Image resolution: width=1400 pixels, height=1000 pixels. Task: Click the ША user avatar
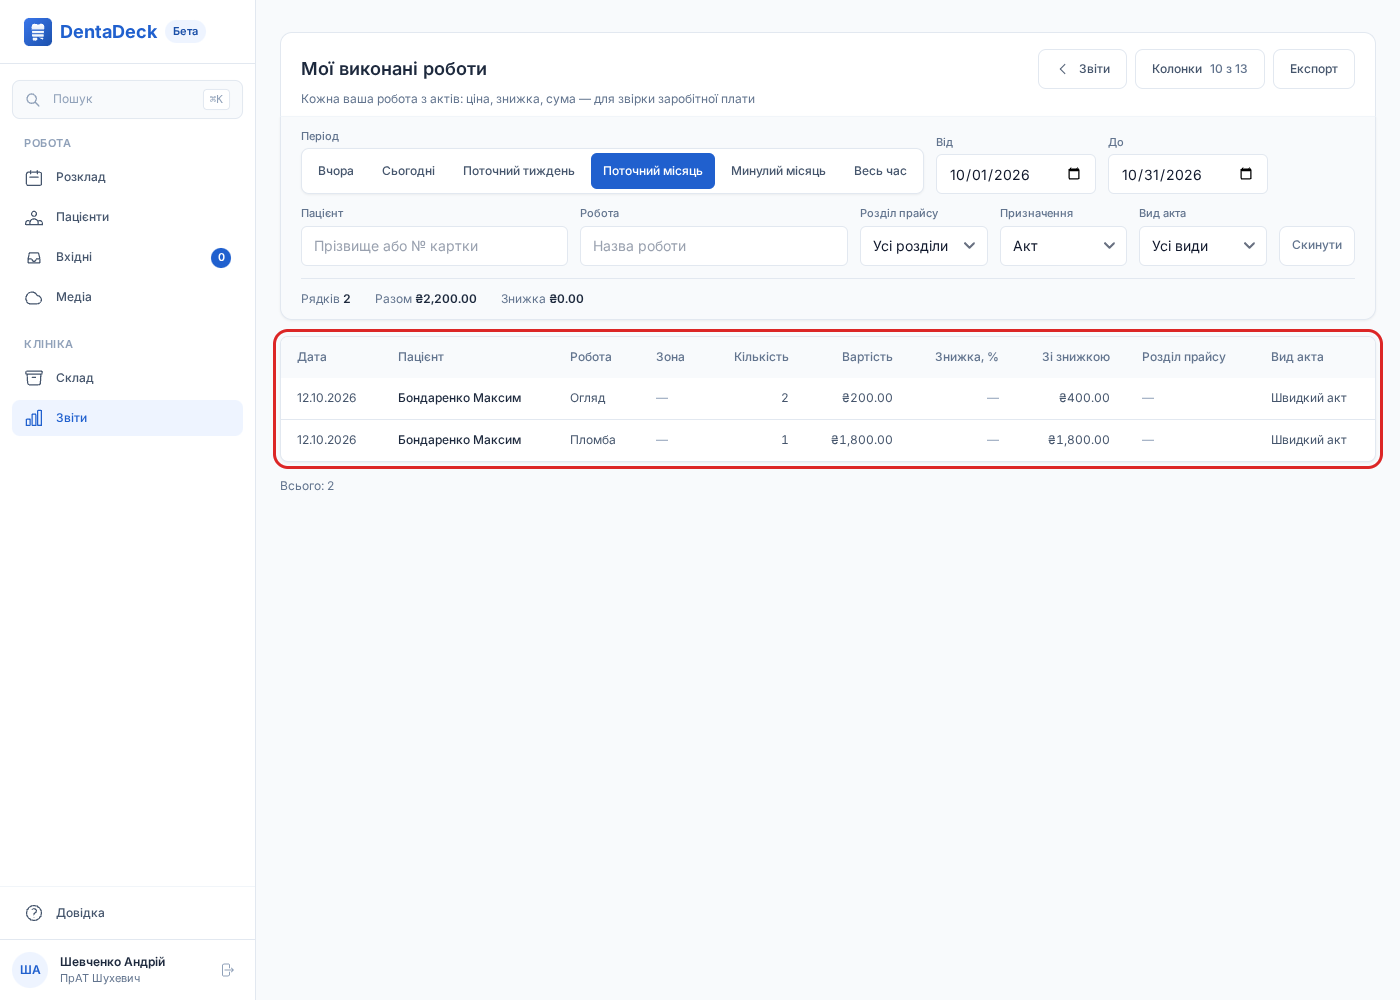tap(30, 970)
